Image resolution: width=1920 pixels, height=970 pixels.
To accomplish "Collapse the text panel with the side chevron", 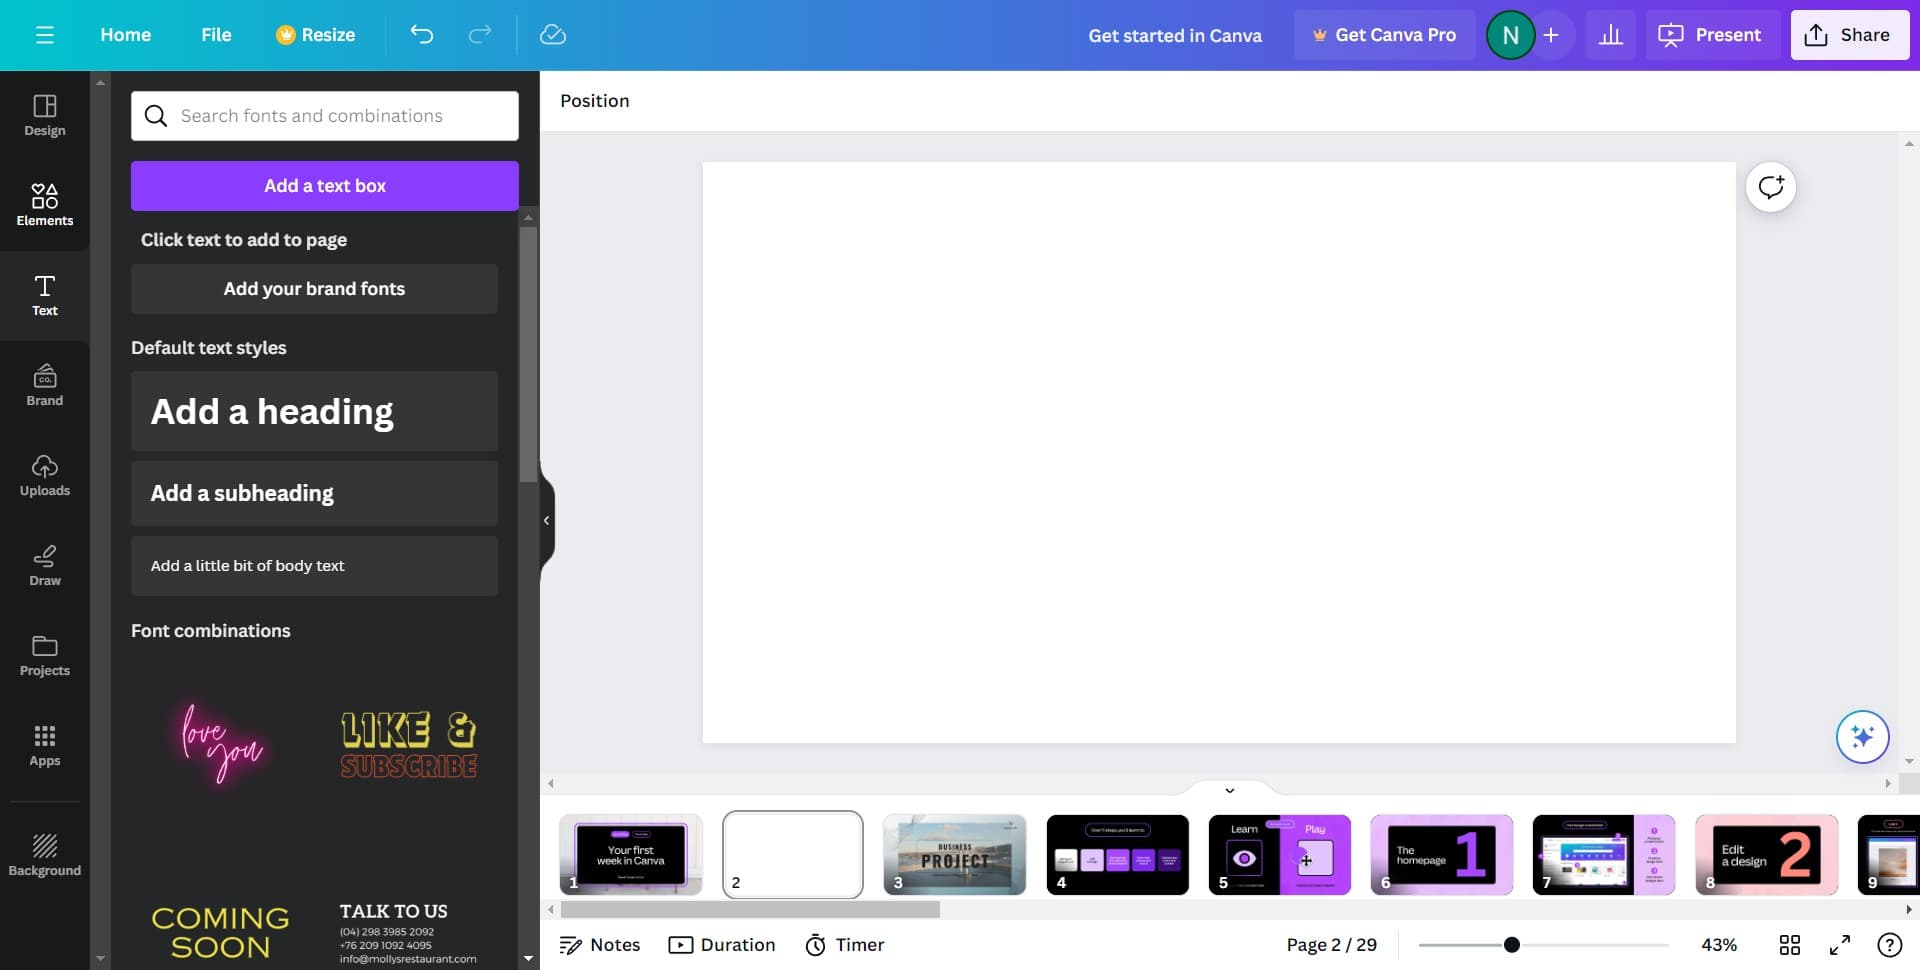I will tap(547, 520).
